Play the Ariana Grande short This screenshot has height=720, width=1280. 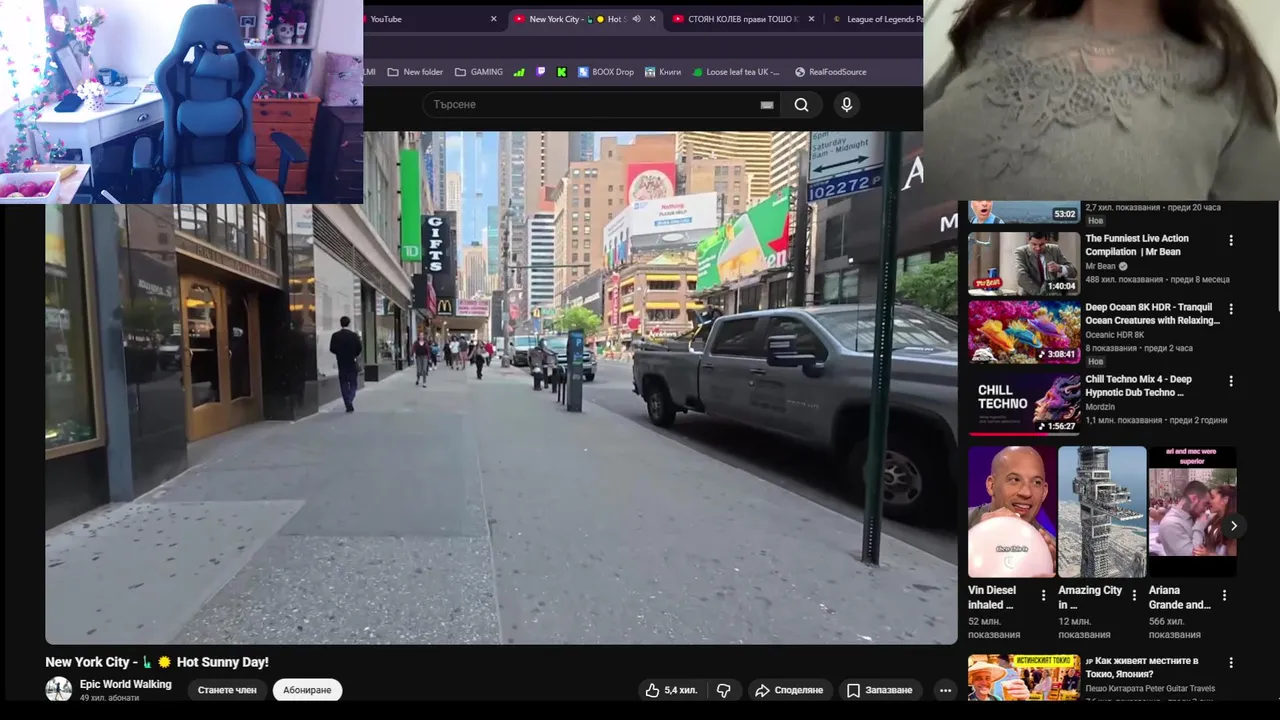pos(1192,512)
